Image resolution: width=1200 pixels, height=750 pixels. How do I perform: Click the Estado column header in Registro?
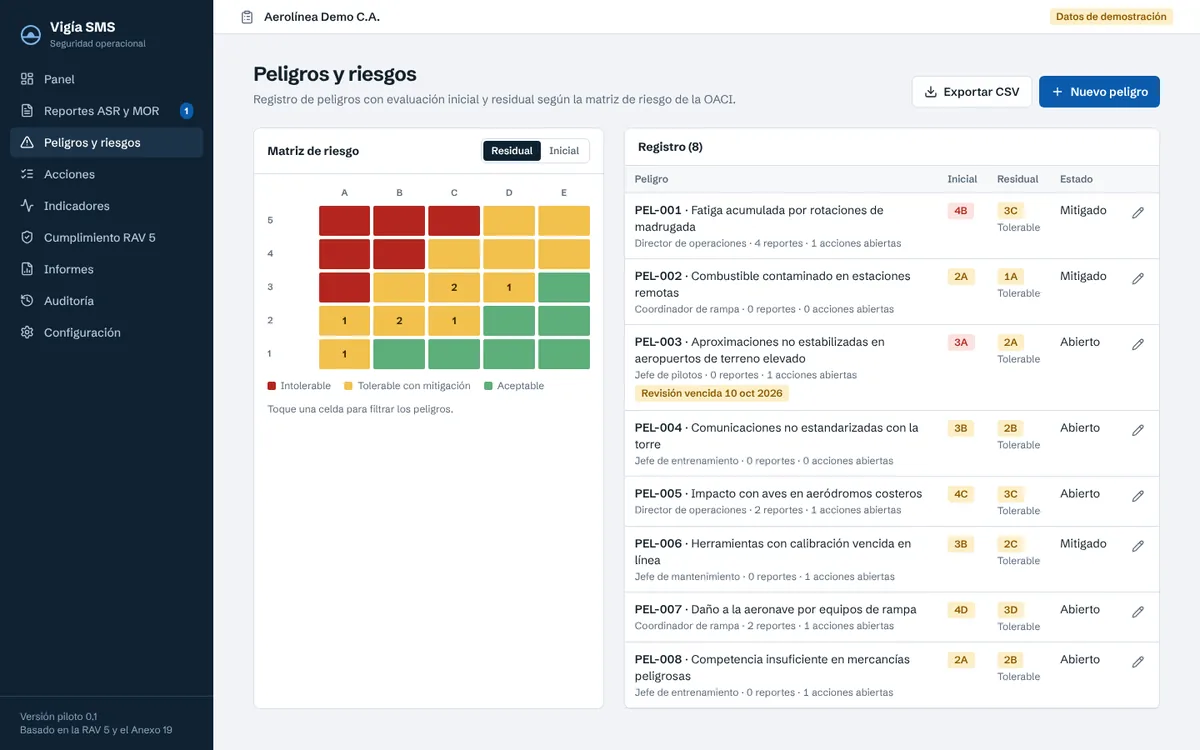pos(1076,179)
